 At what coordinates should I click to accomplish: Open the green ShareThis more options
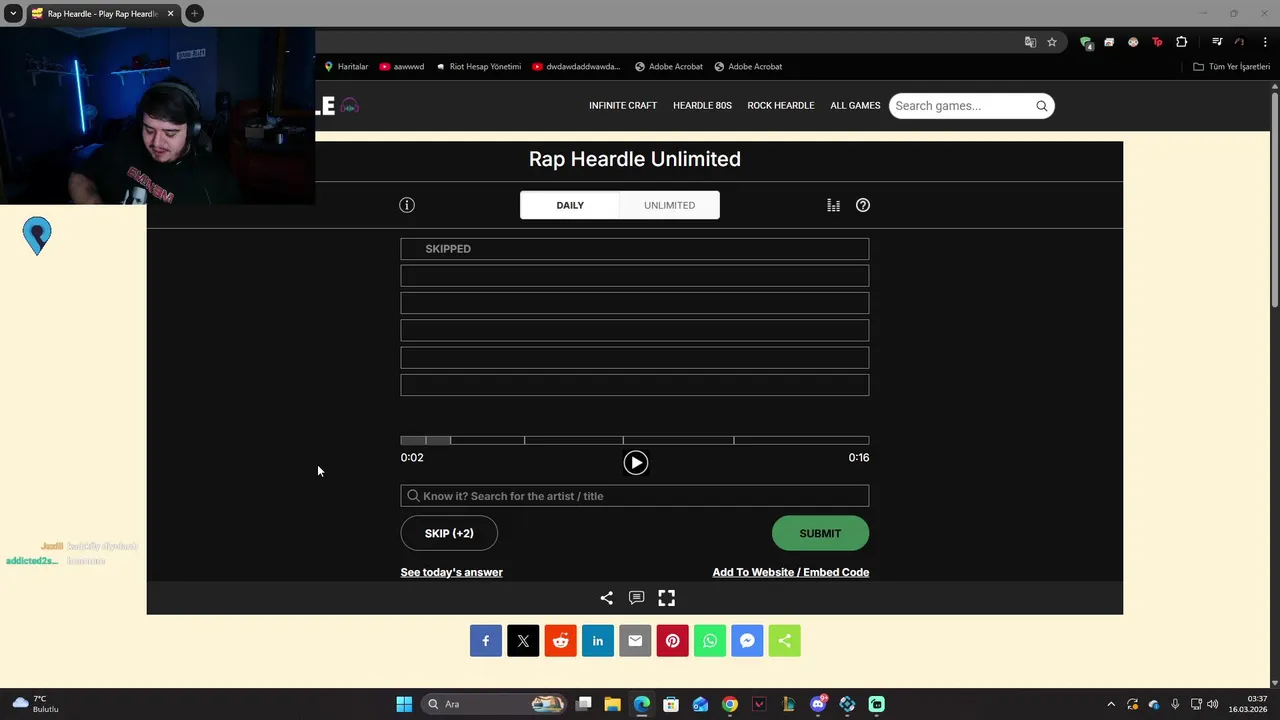click(784, 641)
